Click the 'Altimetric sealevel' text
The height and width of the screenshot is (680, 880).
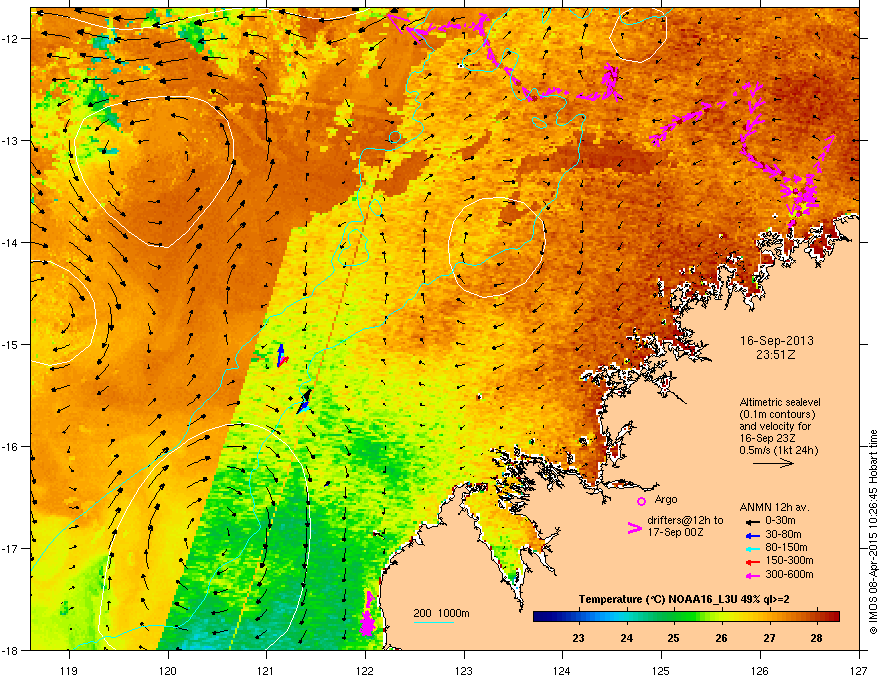(780, 402)
